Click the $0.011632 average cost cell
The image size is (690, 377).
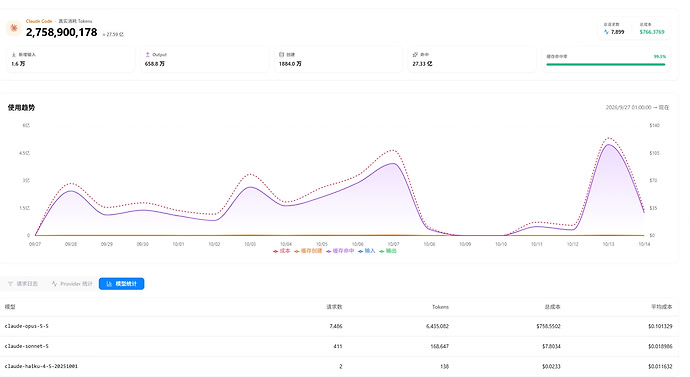[660, 366]
